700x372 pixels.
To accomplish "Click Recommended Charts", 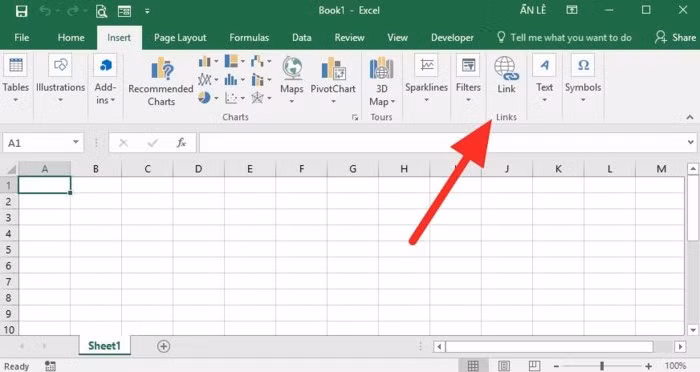I will (161, 82).
